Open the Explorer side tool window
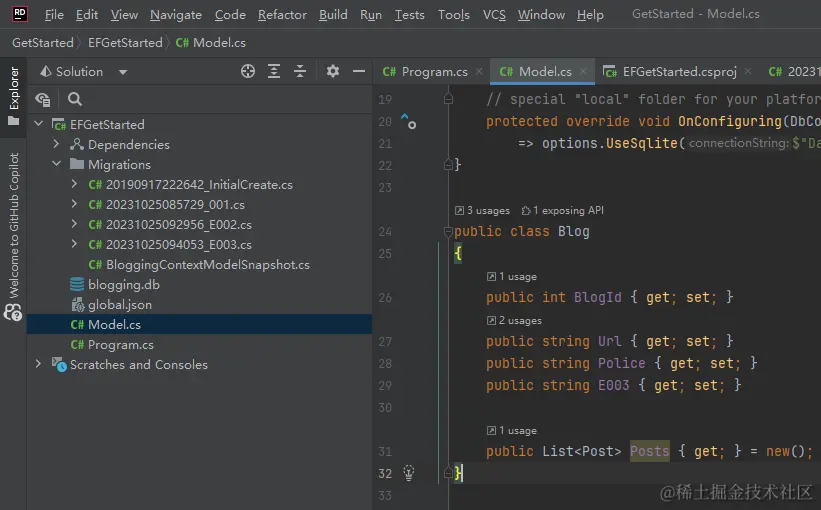821x510 pixels. (x=14, y=96)
